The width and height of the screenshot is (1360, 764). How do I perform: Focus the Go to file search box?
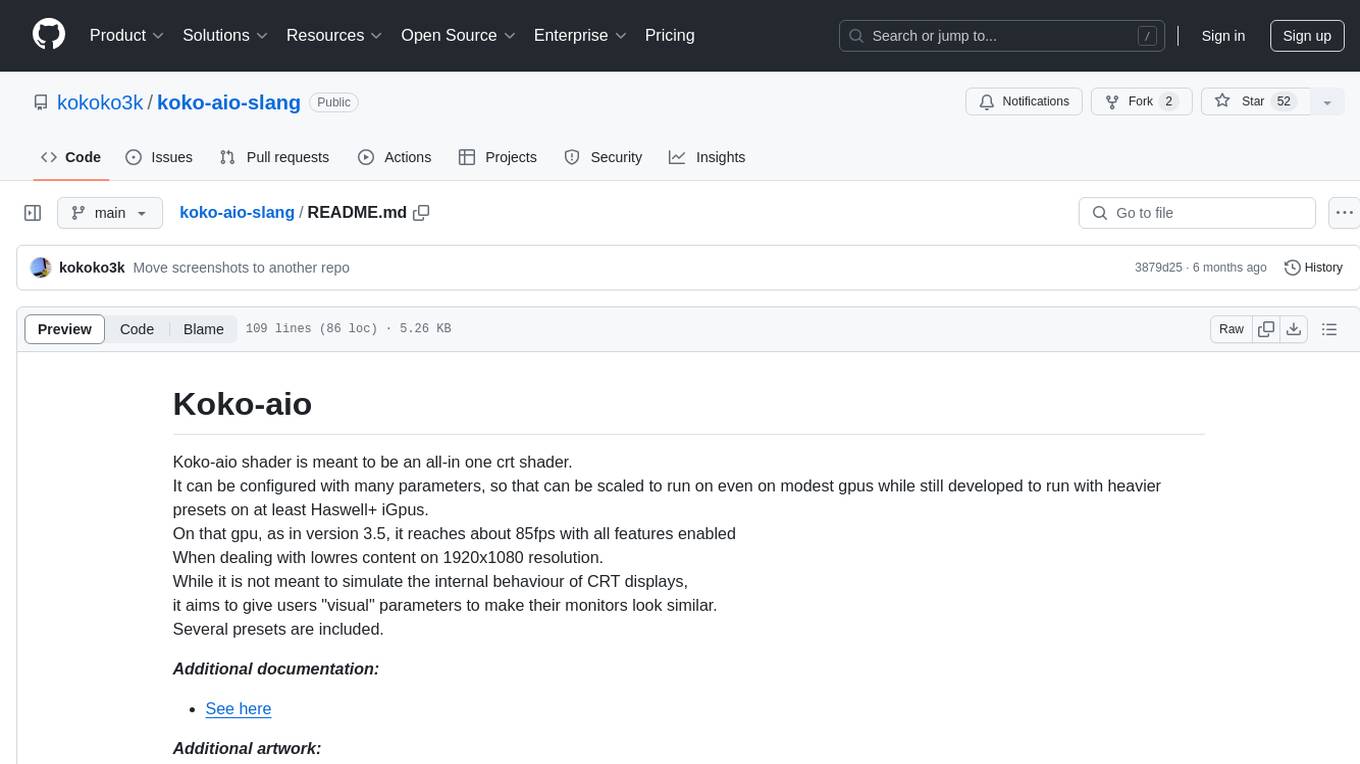pyautogui.click(x=1197, y=213)
